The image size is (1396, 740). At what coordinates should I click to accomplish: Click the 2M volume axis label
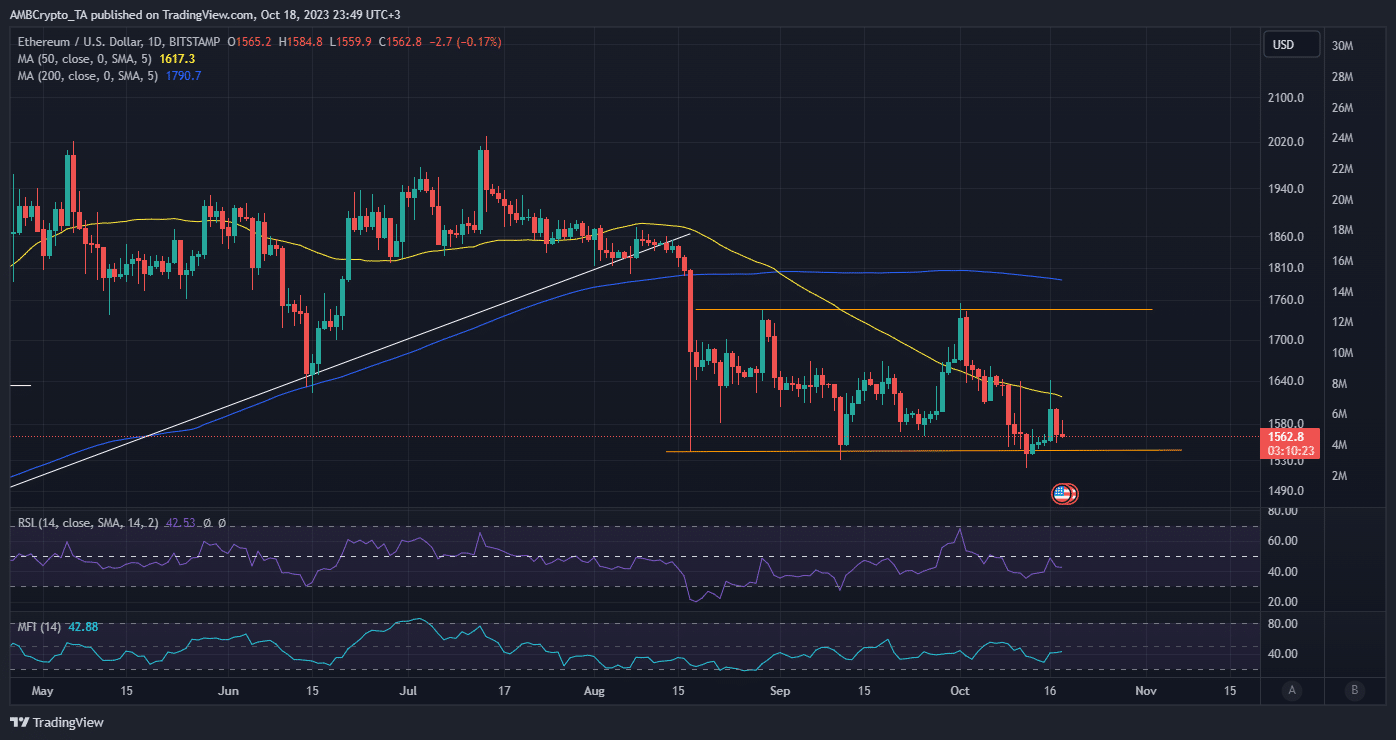pyautogui.click(x=1342, y=475)
